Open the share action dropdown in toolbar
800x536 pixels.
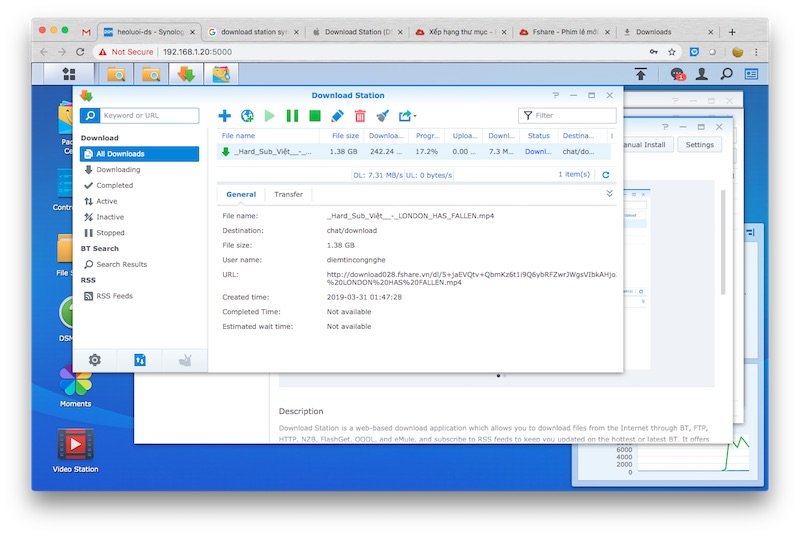tap(407, 116)
